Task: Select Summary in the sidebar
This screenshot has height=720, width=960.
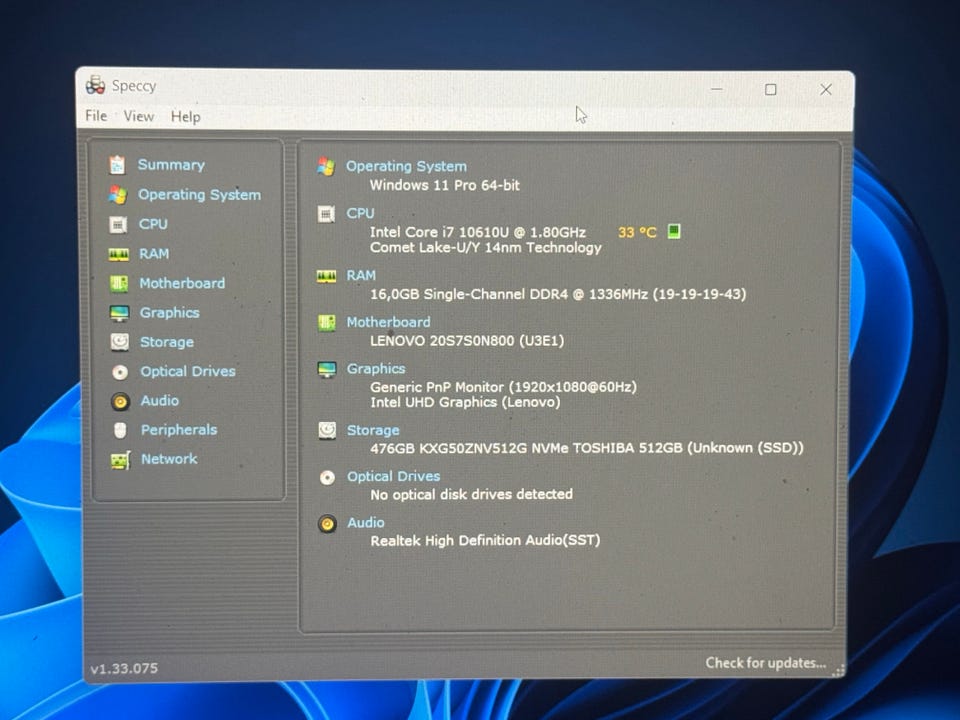Action: [x=171, y=165]
